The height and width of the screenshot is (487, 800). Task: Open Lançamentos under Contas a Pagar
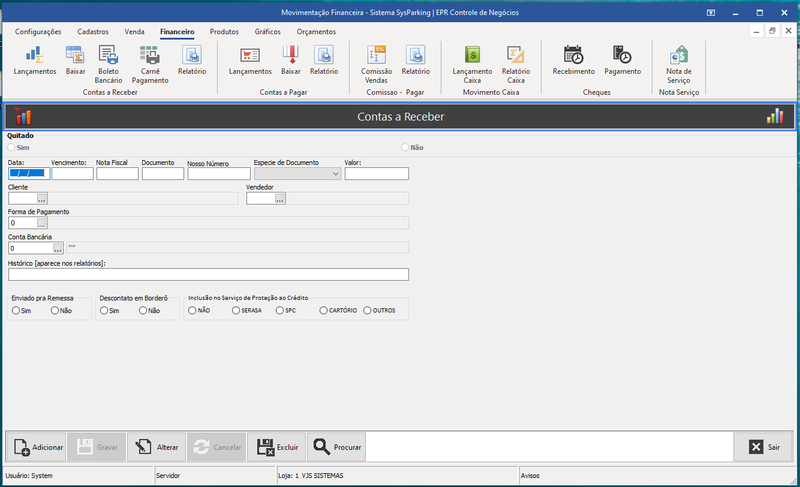pyautogui.click(x=250, y=60)
